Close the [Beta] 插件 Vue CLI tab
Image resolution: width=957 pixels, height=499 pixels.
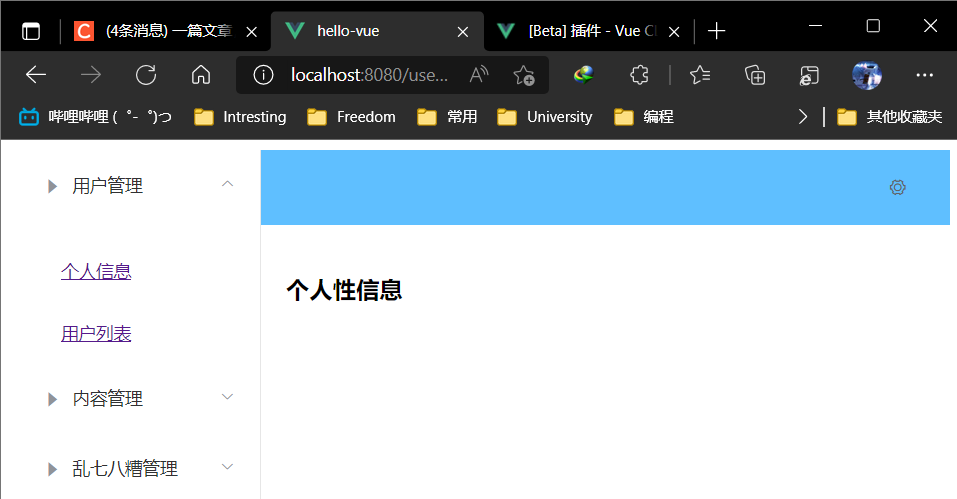[674, 32]
